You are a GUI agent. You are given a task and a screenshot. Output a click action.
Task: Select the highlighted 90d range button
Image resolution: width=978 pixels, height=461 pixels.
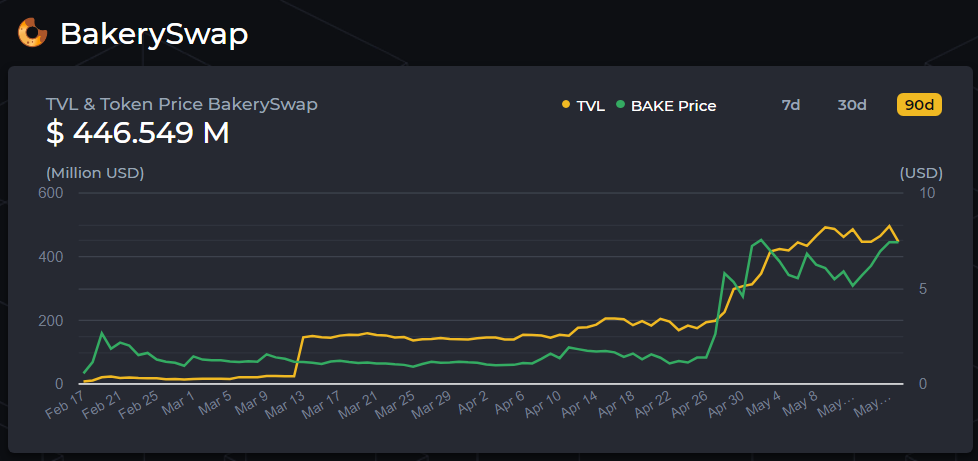[x=918, y=105]
